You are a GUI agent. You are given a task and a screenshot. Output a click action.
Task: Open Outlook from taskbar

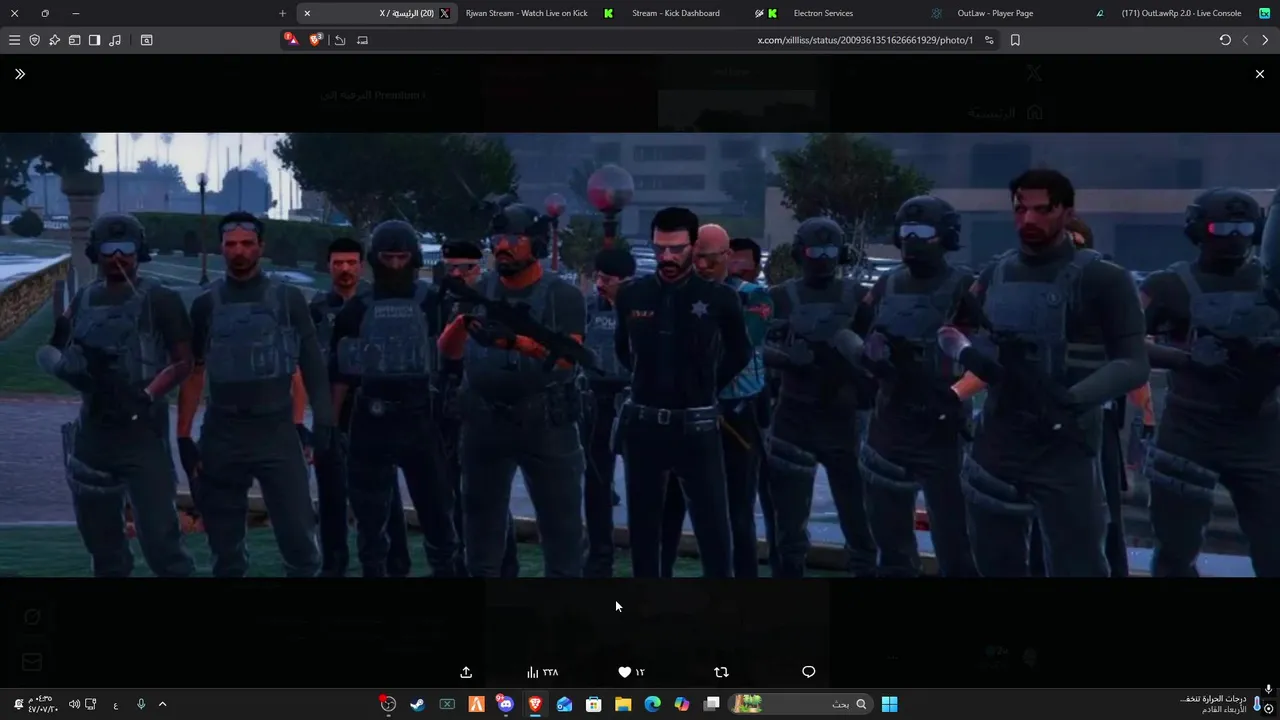[564, 704]
